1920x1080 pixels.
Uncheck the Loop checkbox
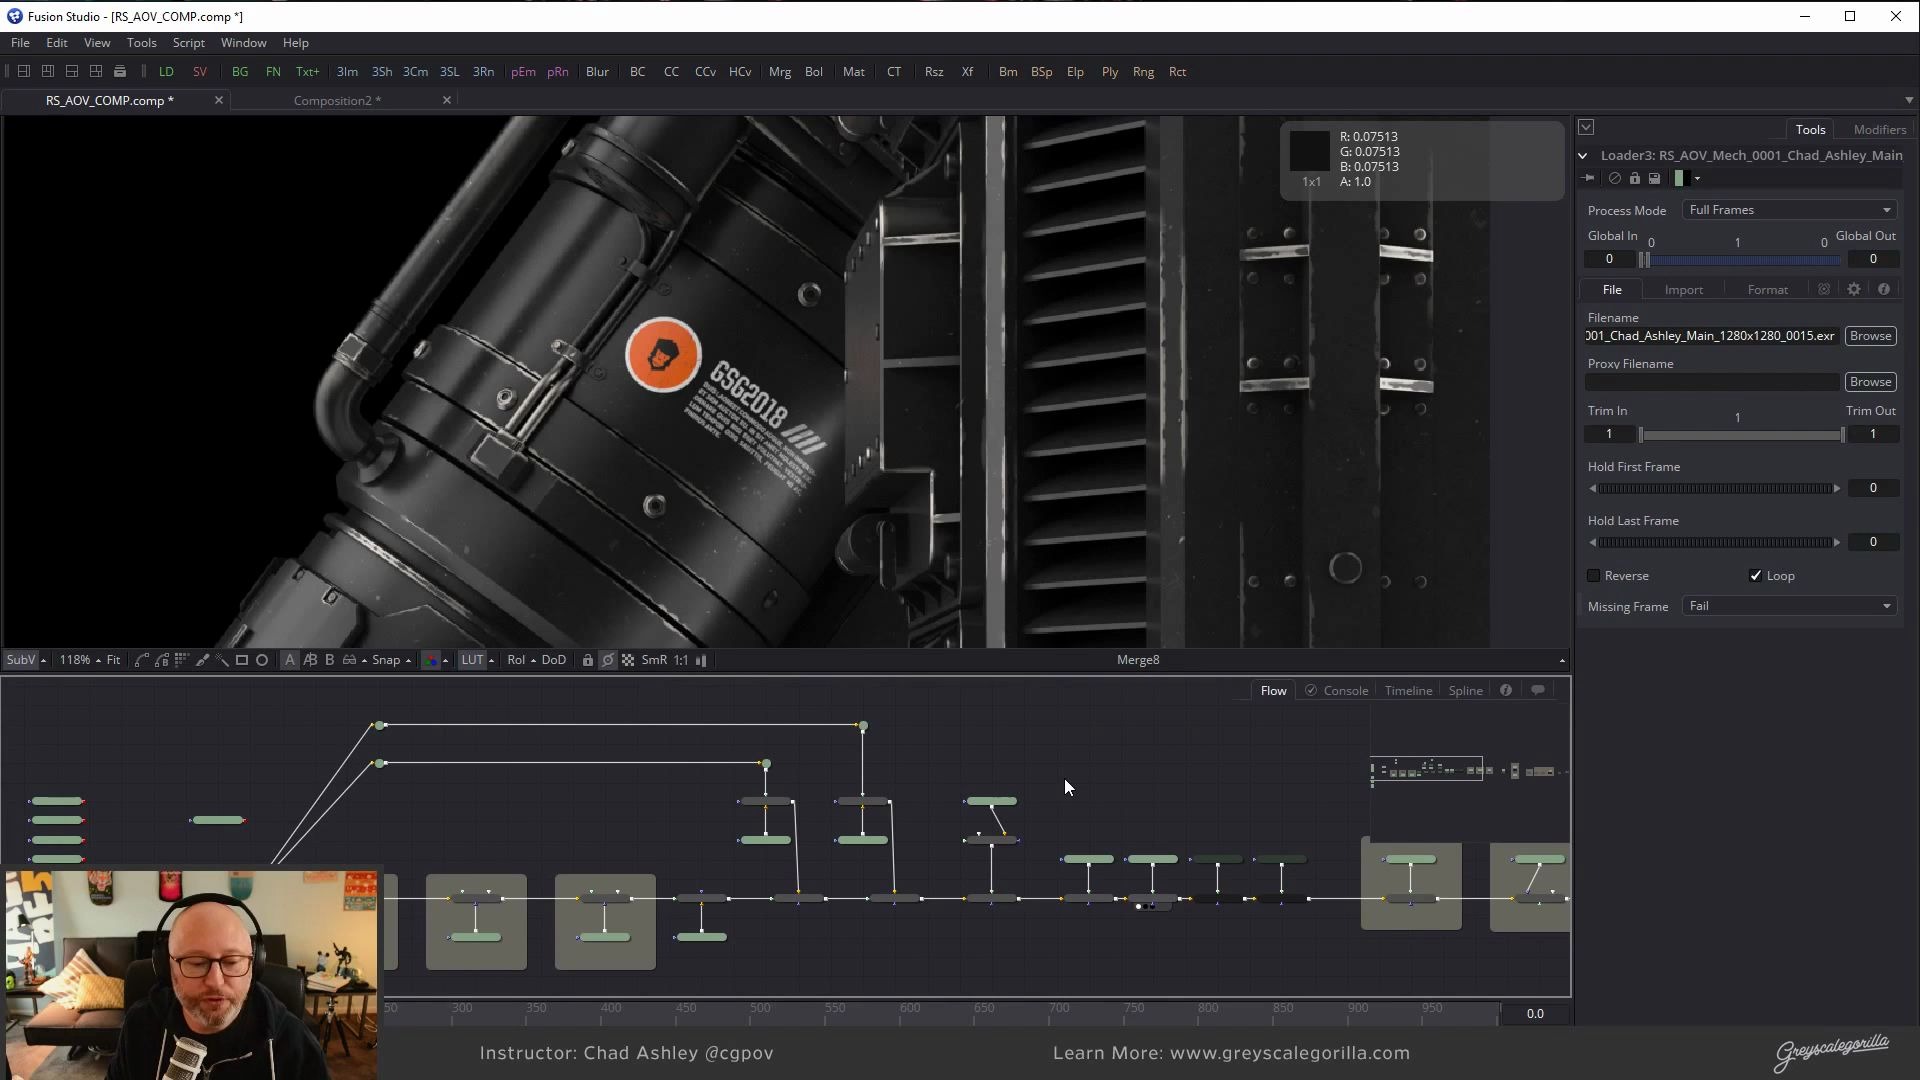(x=1755, y=576)
